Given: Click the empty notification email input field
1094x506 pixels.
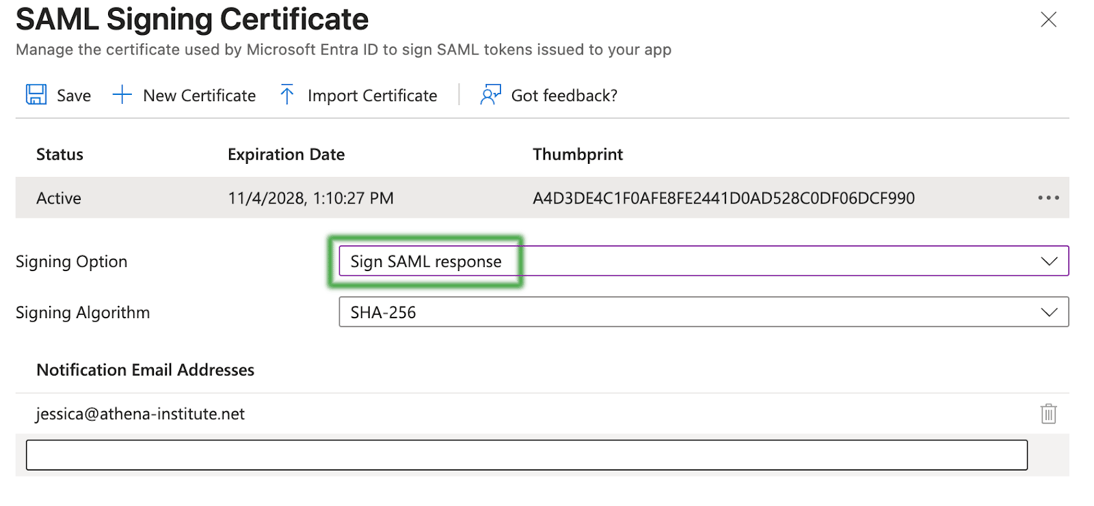Looking at the screenshot, I should (526, 455).
